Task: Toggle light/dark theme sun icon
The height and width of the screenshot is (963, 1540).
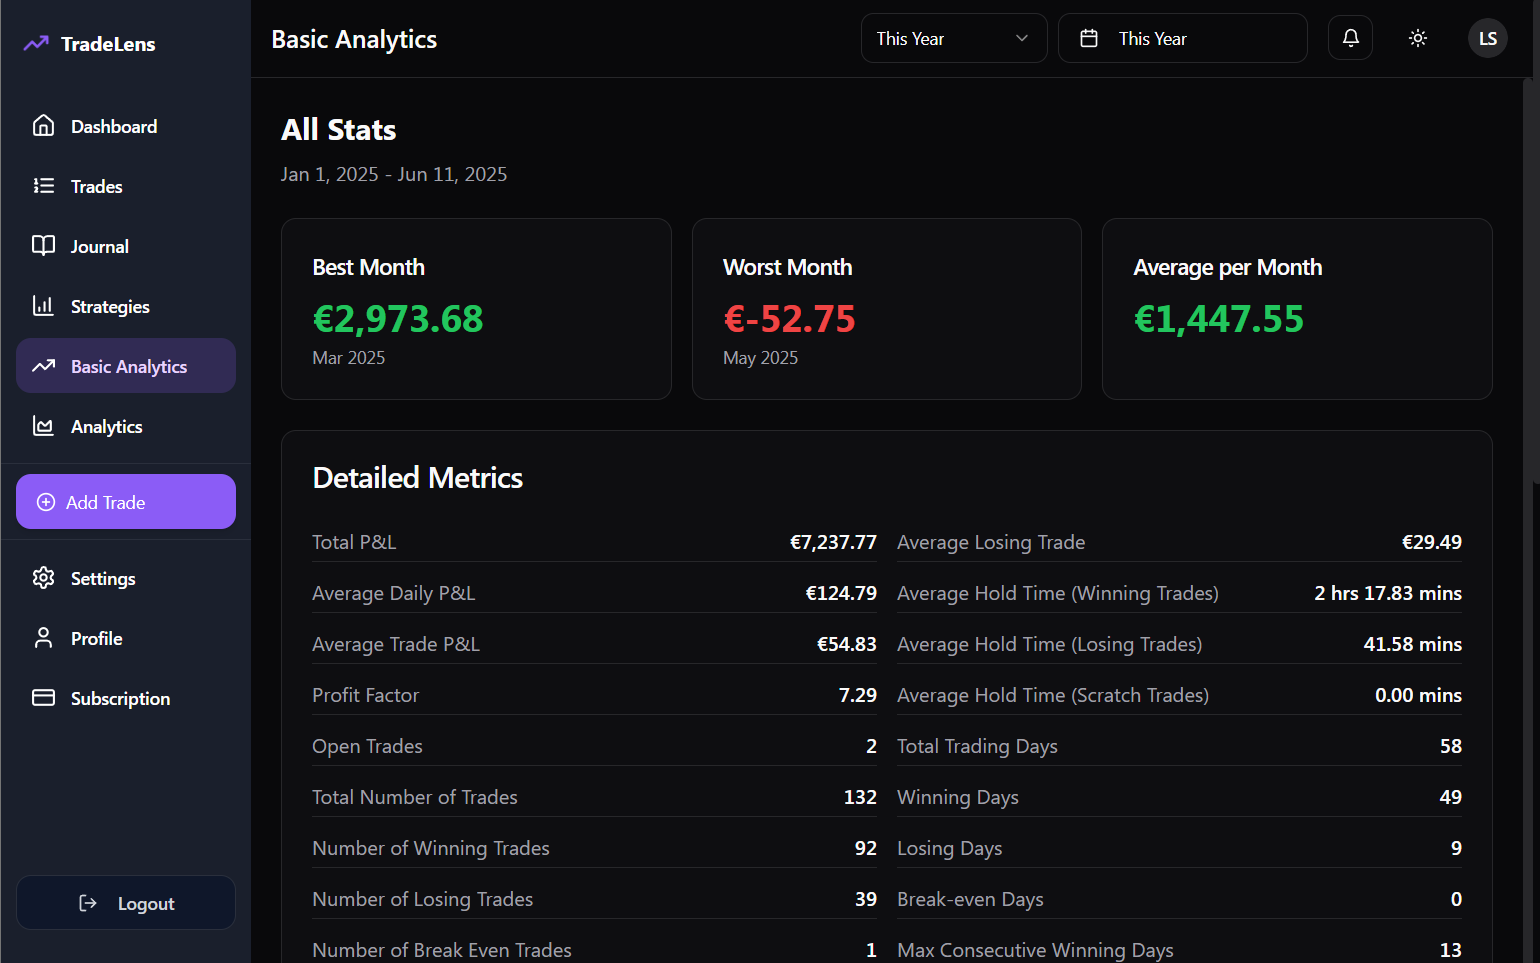Action: click(1418, 38)
